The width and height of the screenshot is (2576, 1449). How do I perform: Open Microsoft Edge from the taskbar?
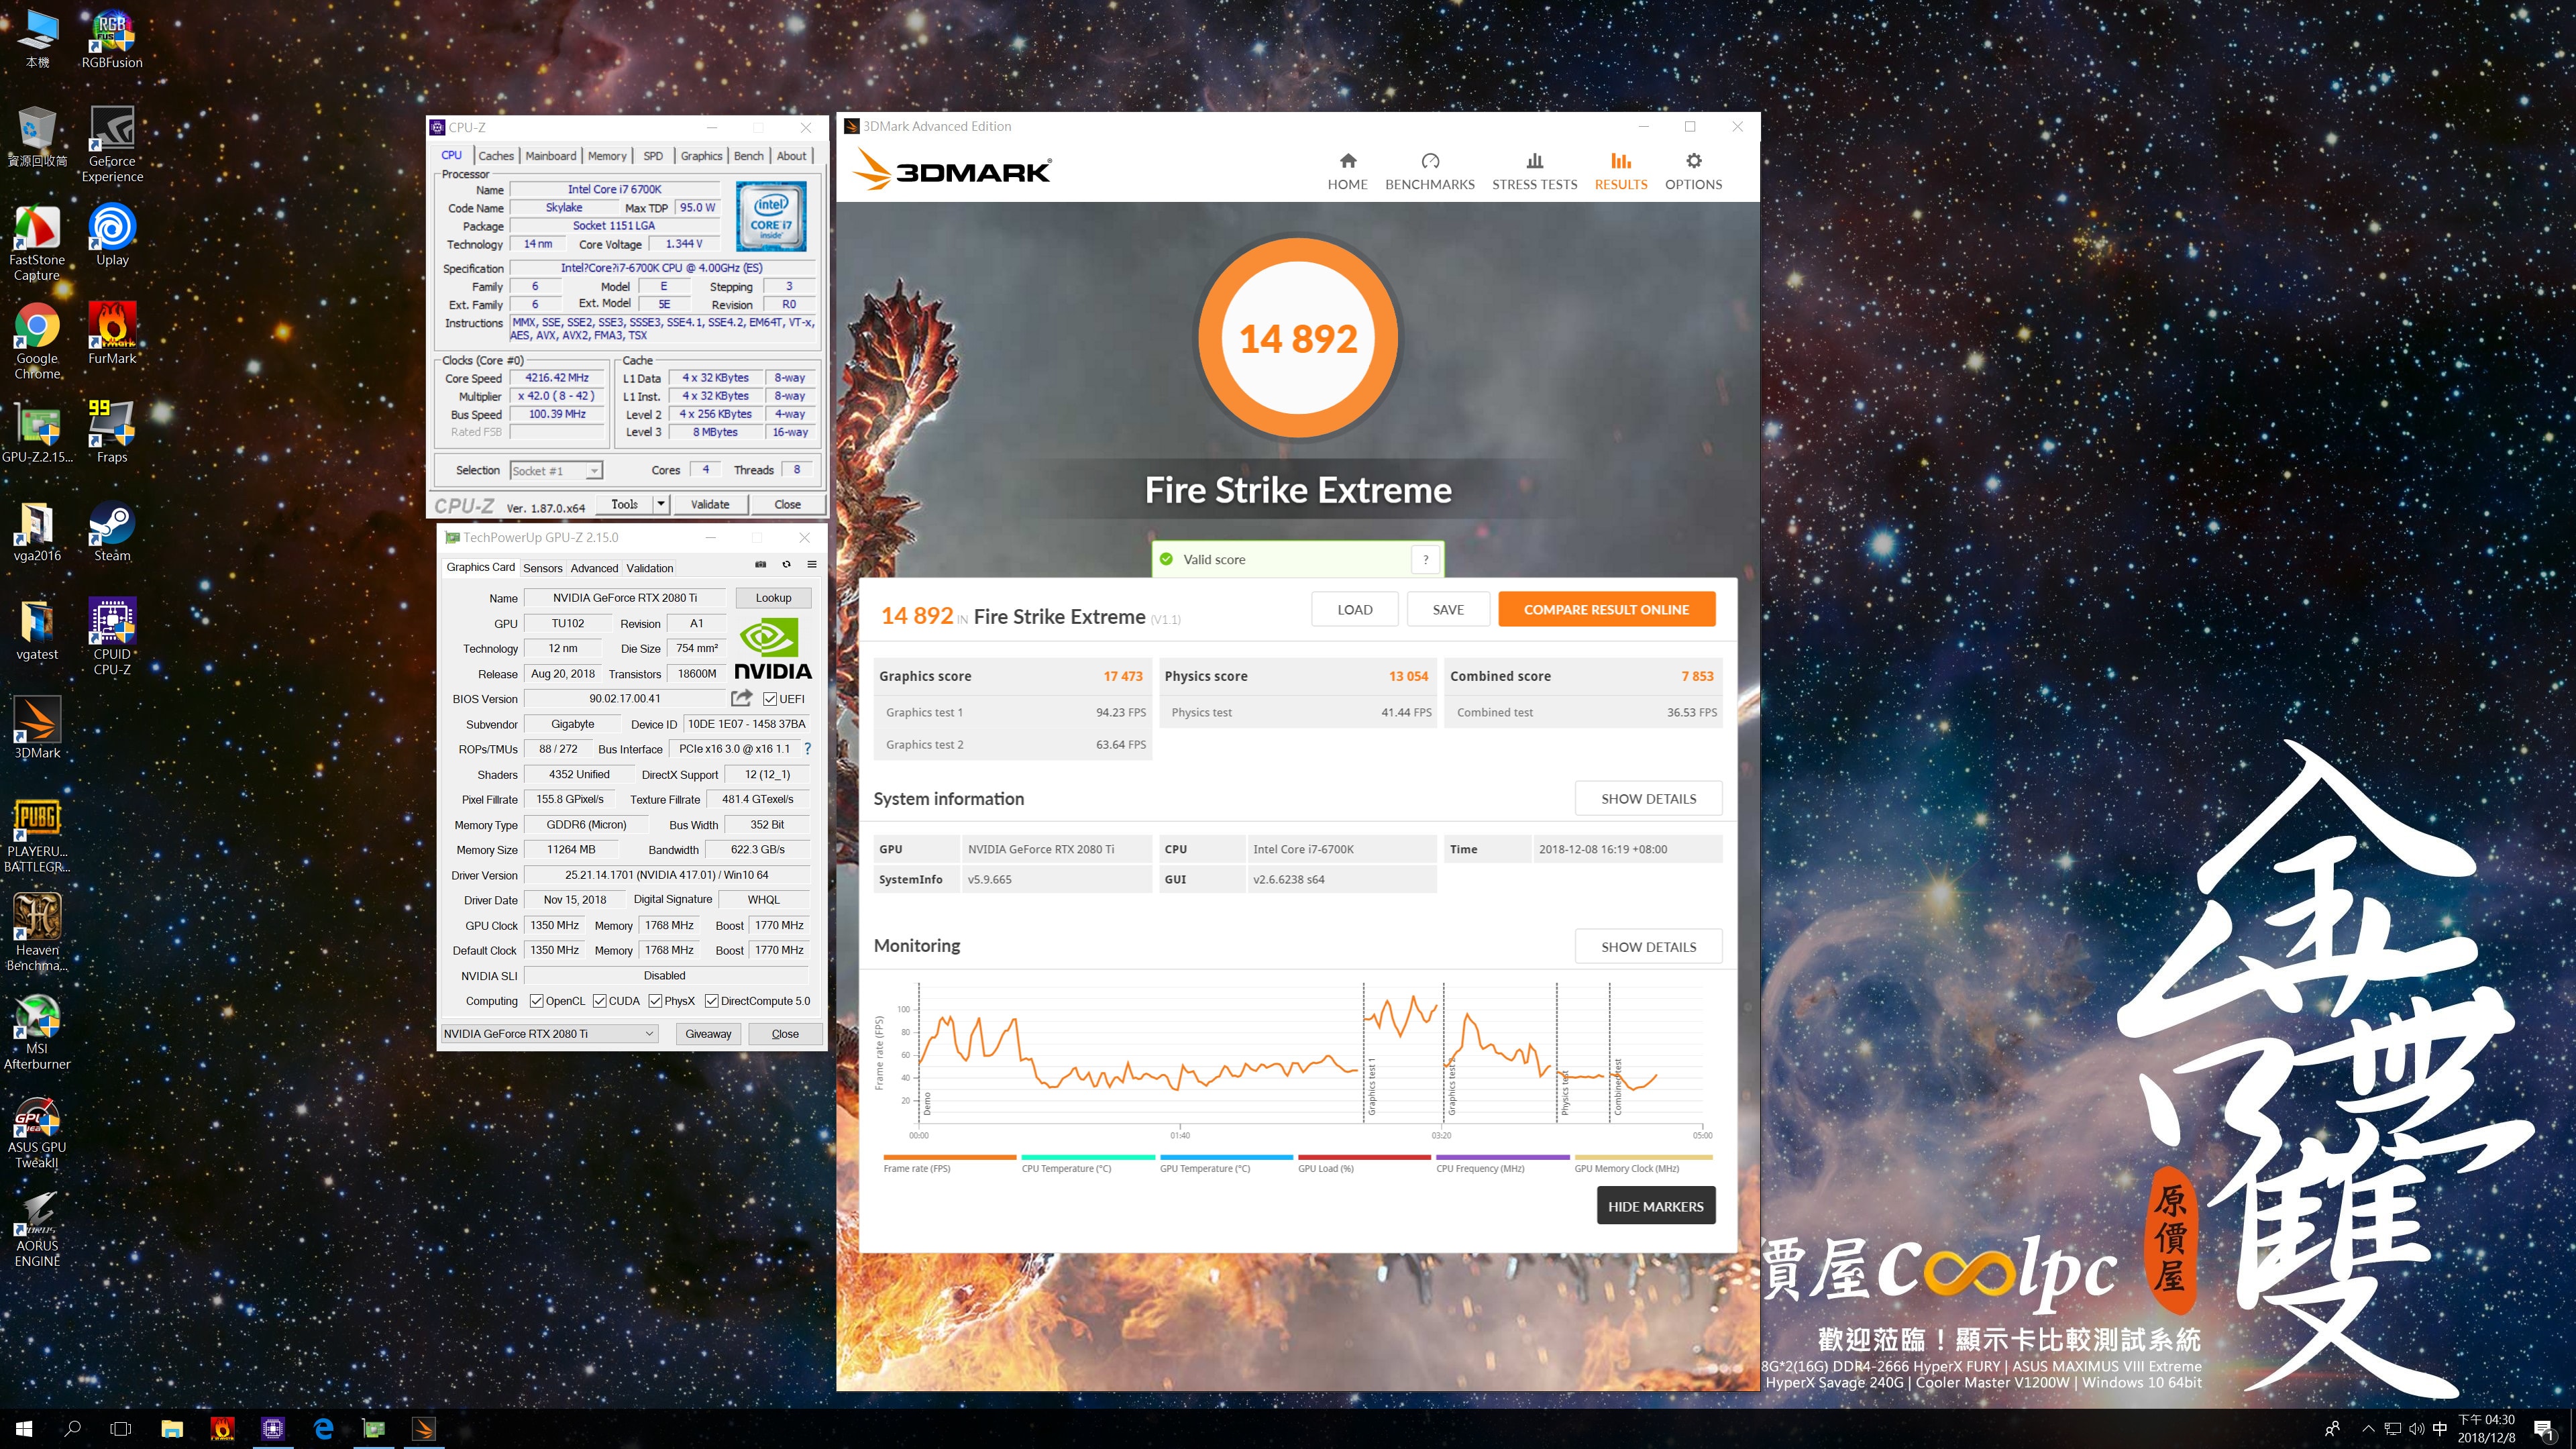pyautogui.click(x=323, y=1429)
